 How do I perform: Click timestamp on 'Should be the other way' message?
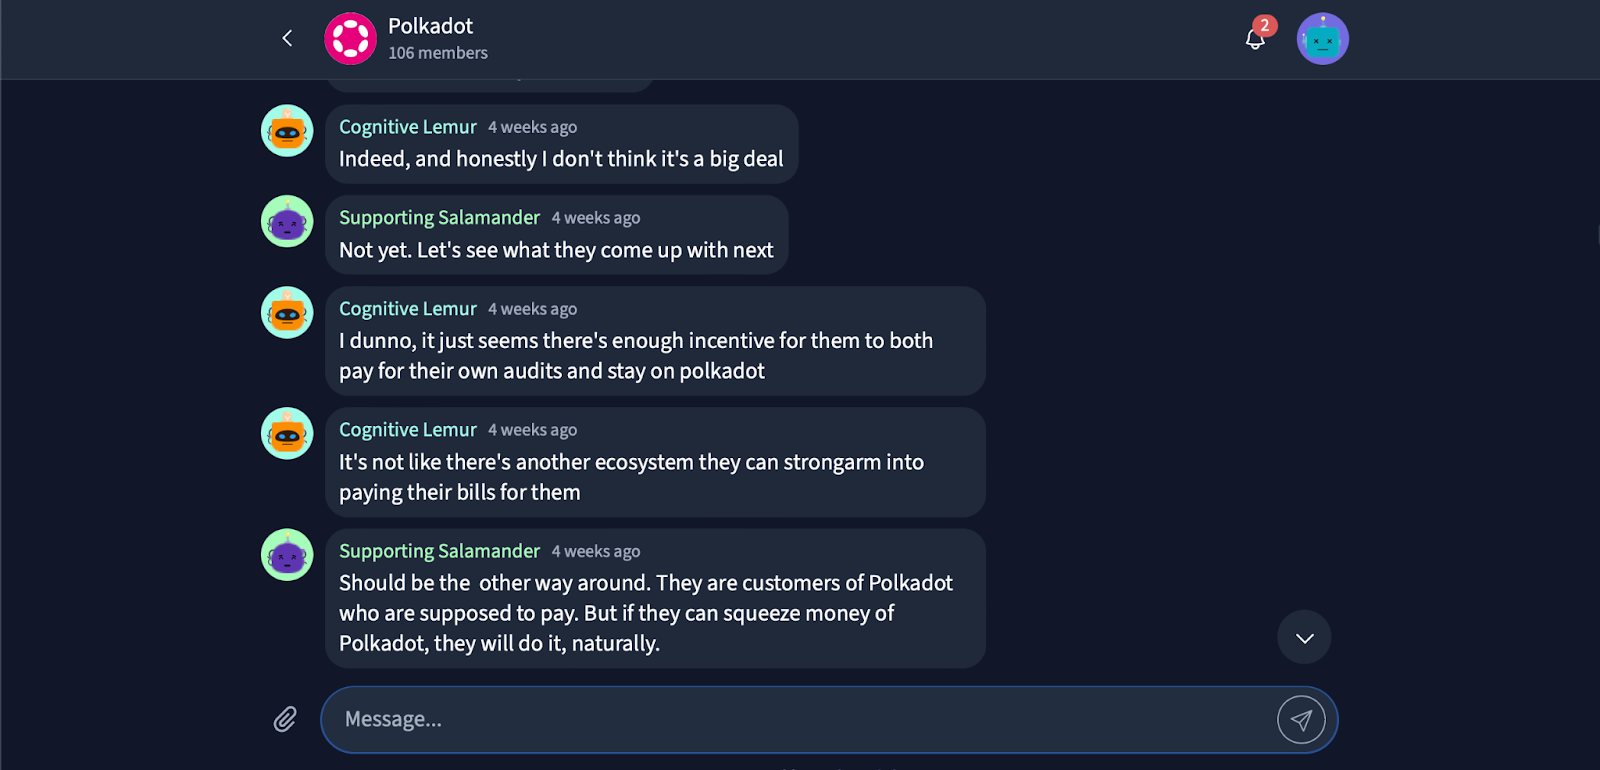[x=596, y=552]
